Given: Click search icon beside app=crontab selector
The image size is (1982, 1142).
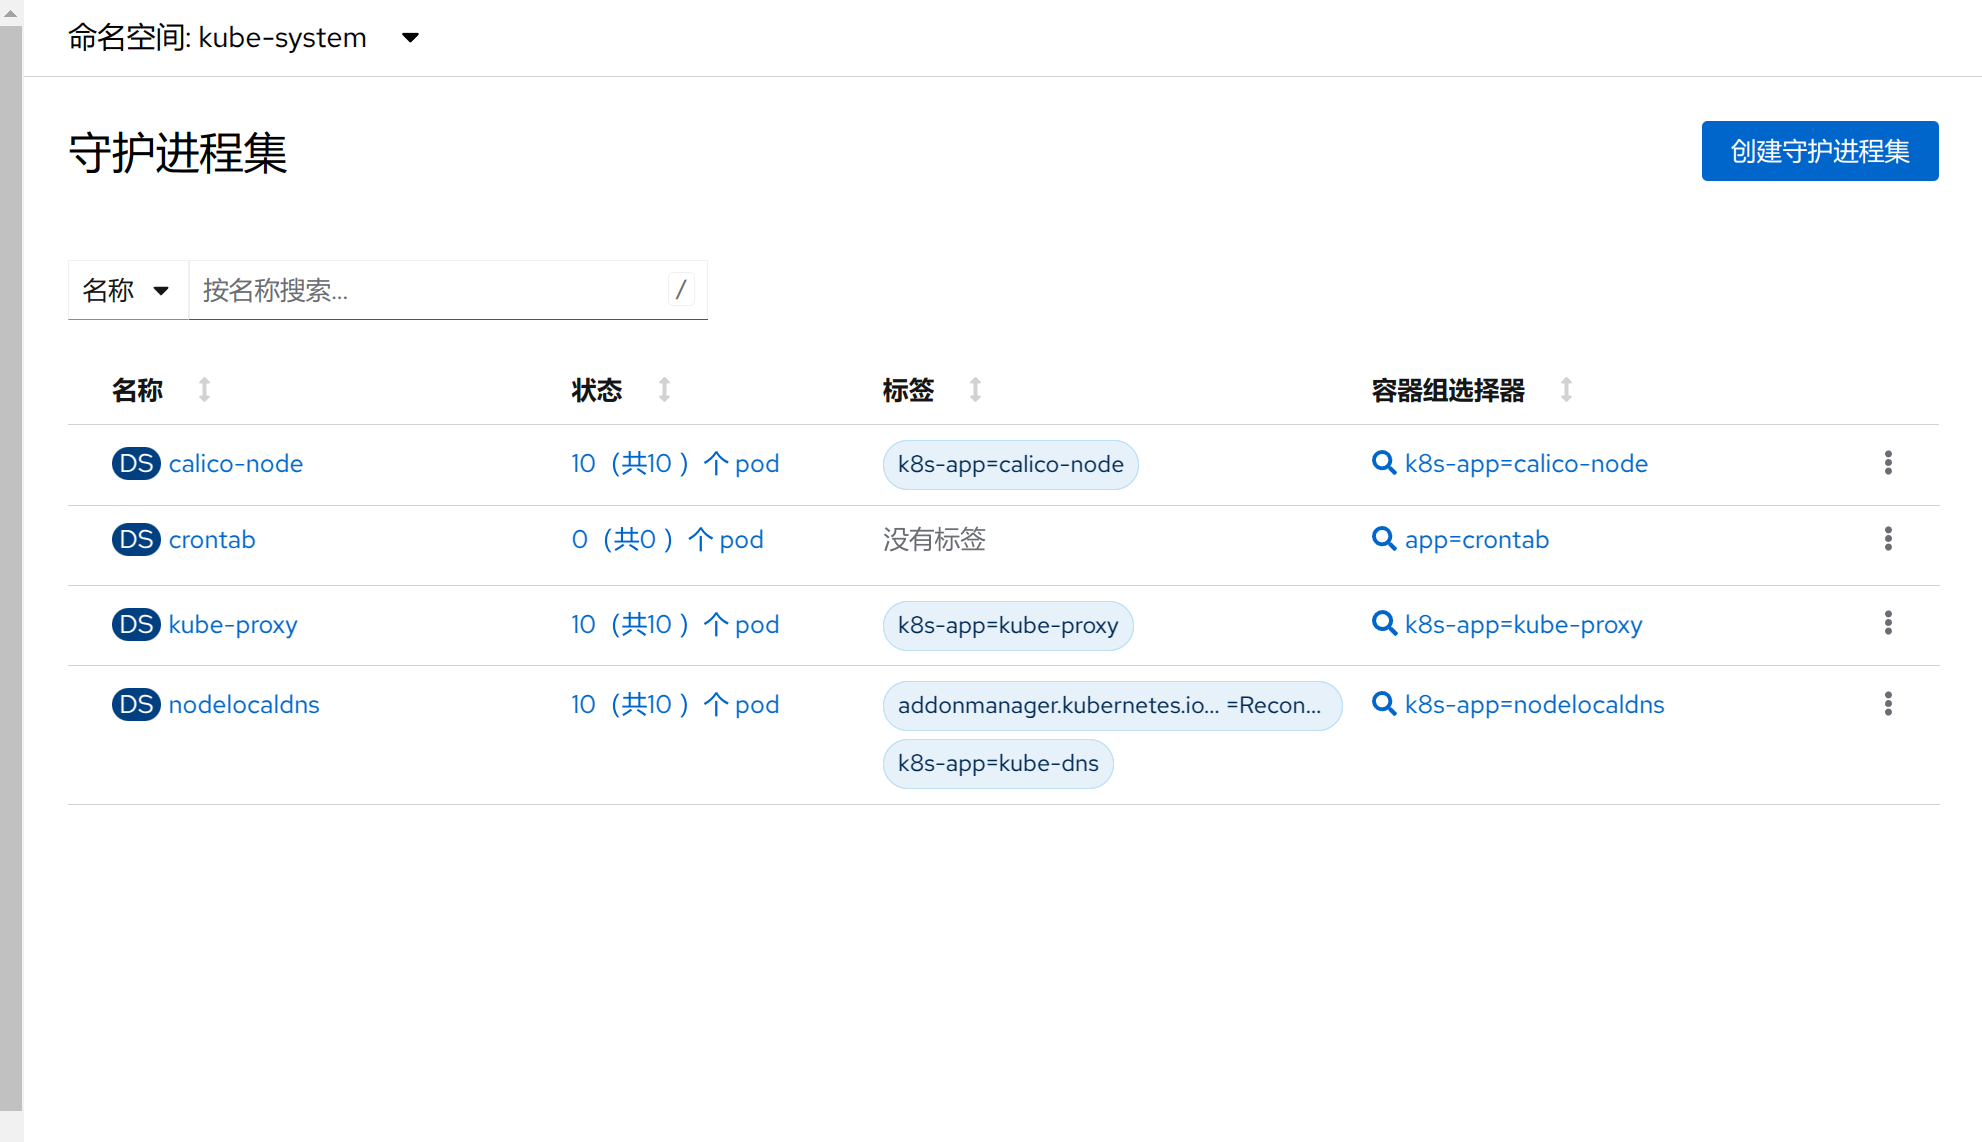Looking at the screenshot, I should coord(1384,539).
